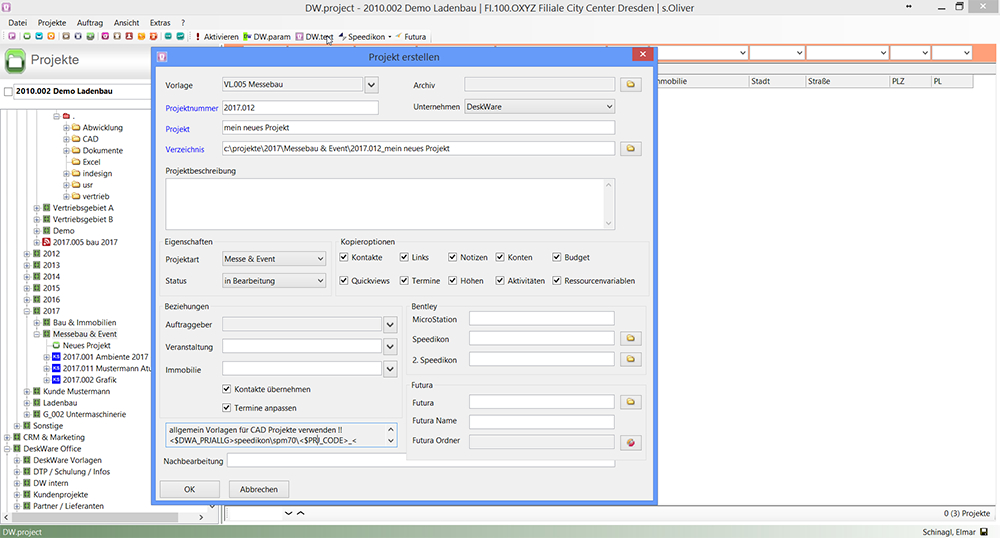
Task: Click the colored icon beside Futura Ordner
Action: click(631, 442)
